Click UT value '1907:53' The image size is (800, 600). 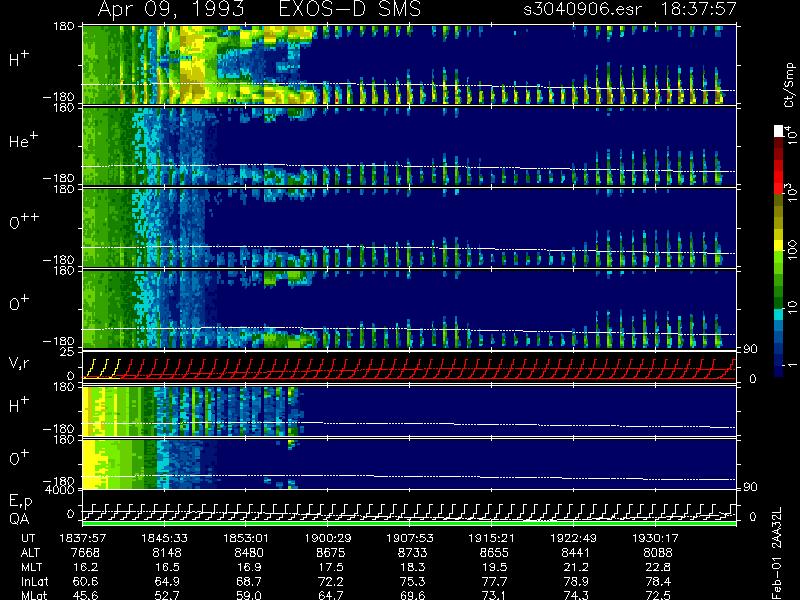[x=410, y=538]
